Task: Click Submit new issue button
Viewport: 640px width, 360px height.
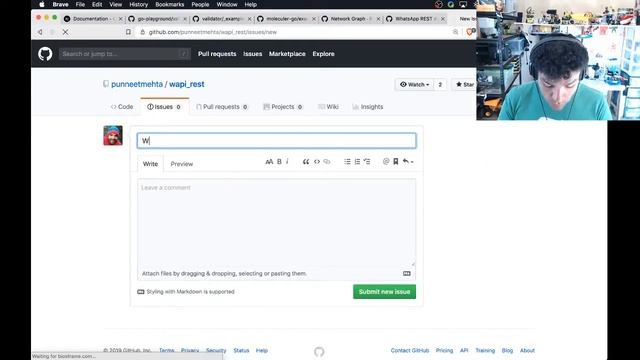Action: tap(384, 291)
